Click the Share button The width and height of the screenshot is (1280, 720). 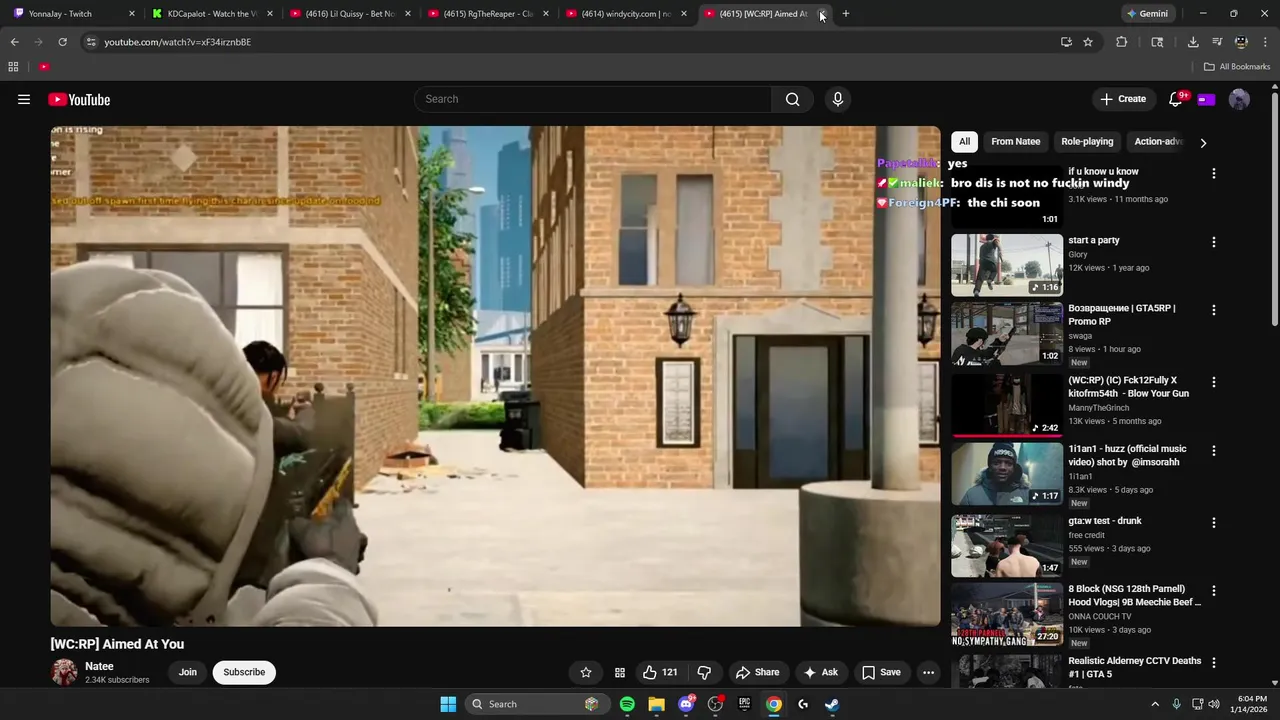tap(756, 672)
